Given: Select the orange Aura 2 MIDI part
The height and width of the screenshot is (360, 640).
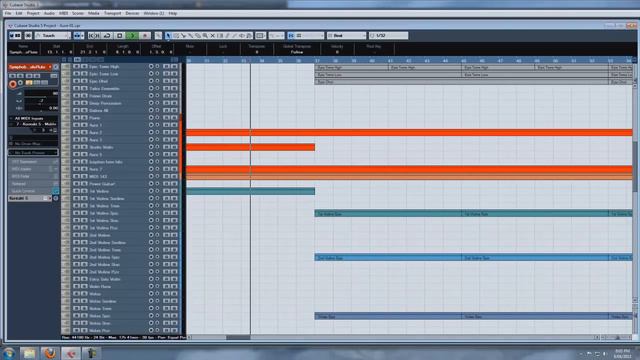Looking at the screenshot, I should tap(409, 133).
